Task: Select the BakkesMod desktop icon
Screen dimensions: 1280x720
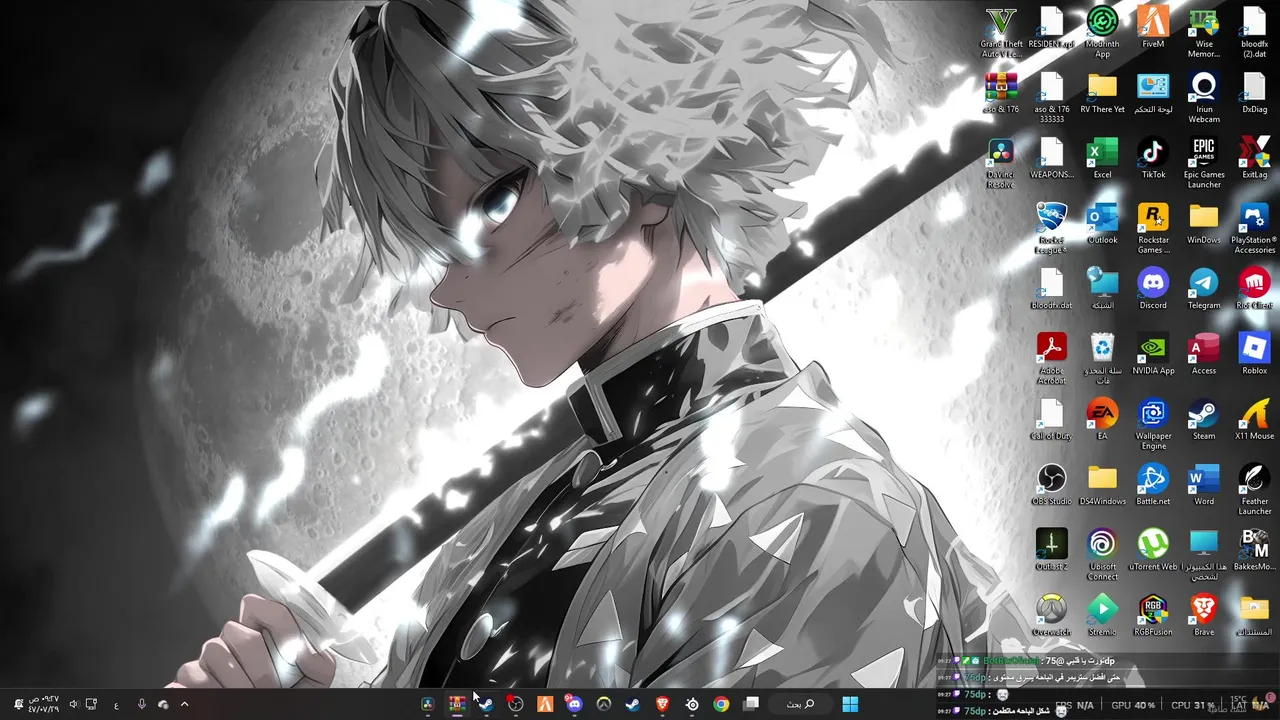Action: coord(1254,551)
